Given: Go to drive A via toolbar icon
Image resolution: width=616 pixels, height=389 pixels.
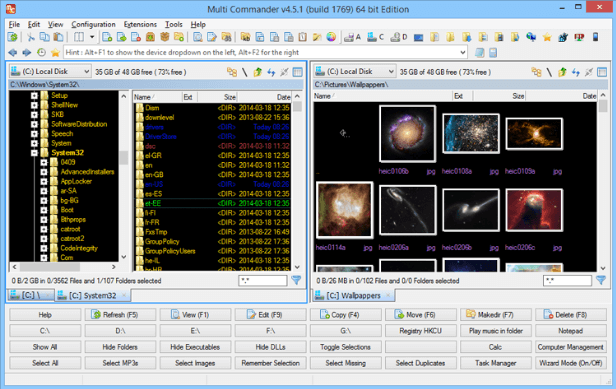Looking at the screenshot, I should (352, 37).
